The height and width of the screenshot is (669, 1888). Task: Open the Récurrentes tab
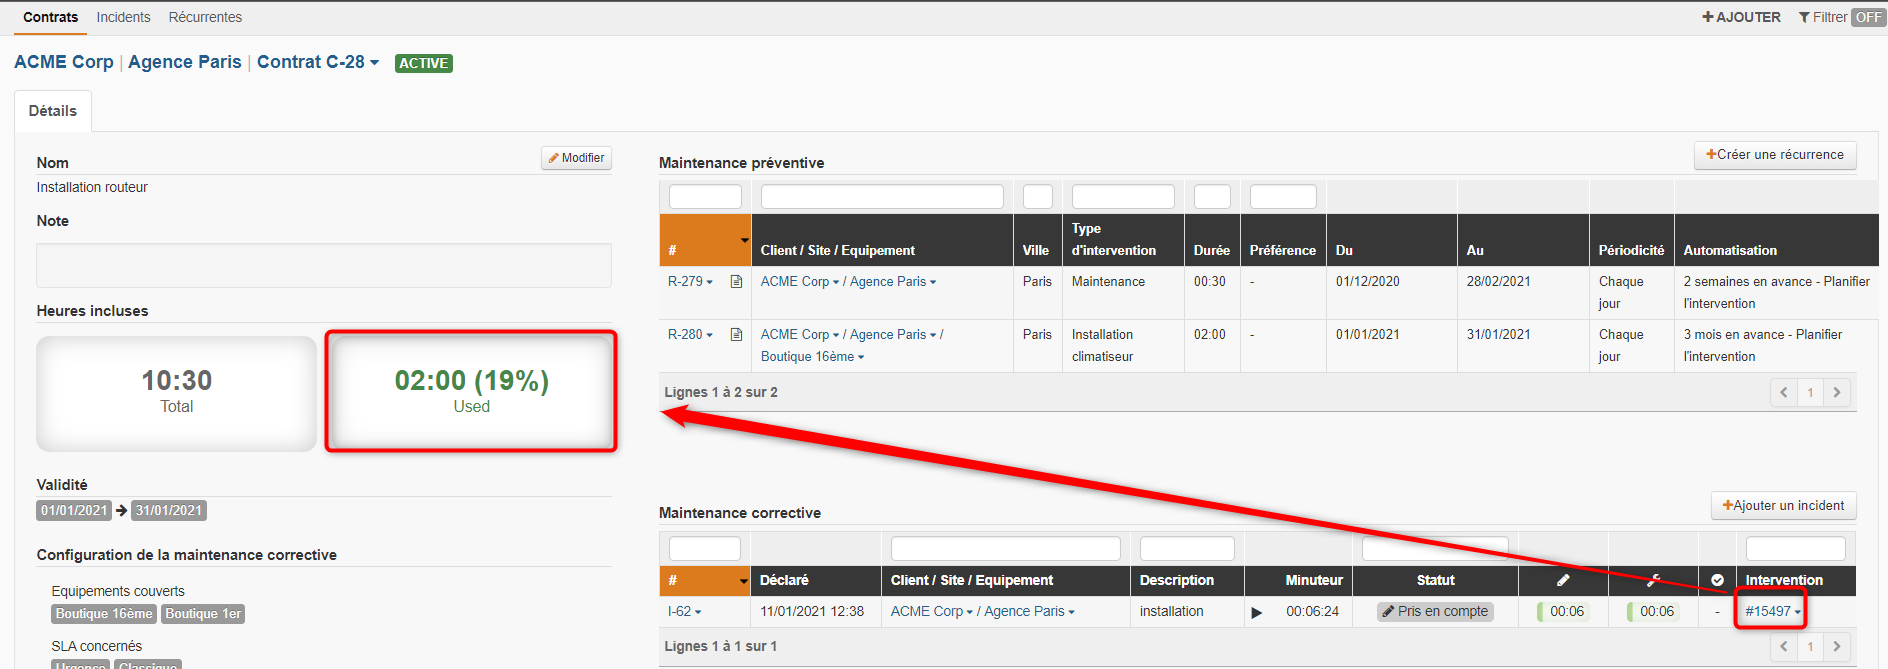(205, 17)
